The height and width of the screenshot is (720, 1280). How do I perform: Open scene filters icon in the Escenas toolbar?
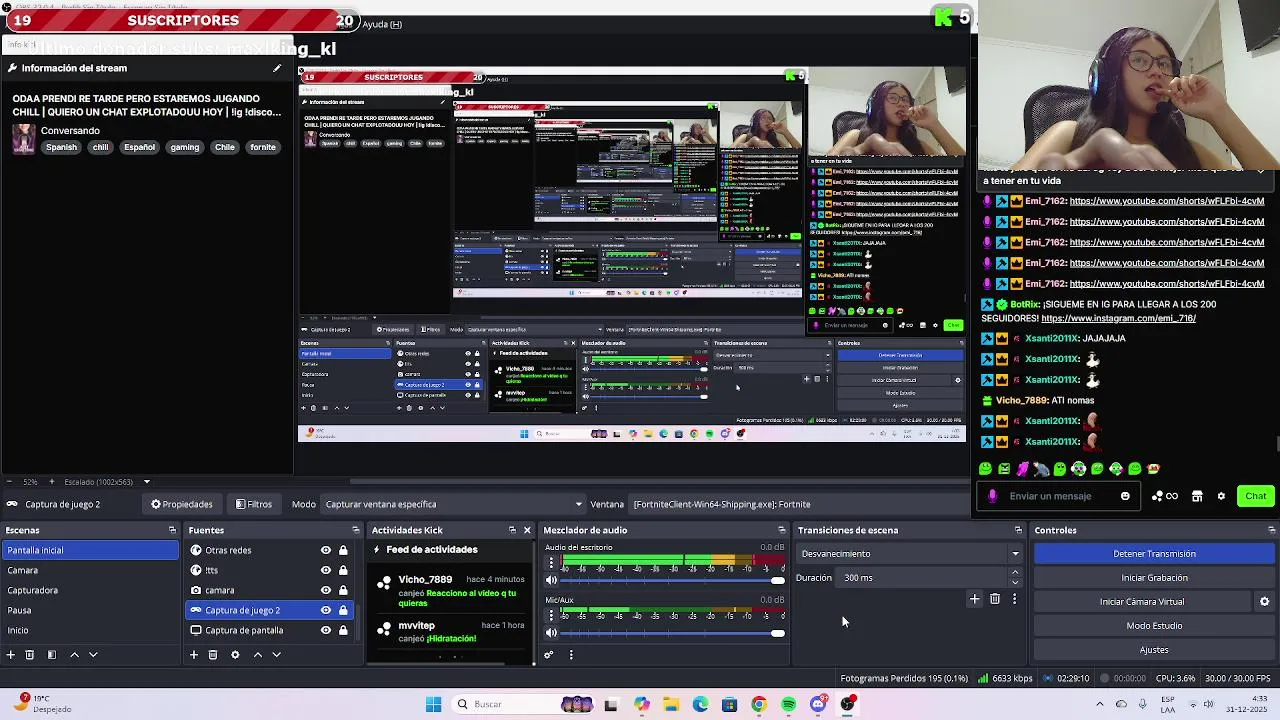click(x=51, y=655)
